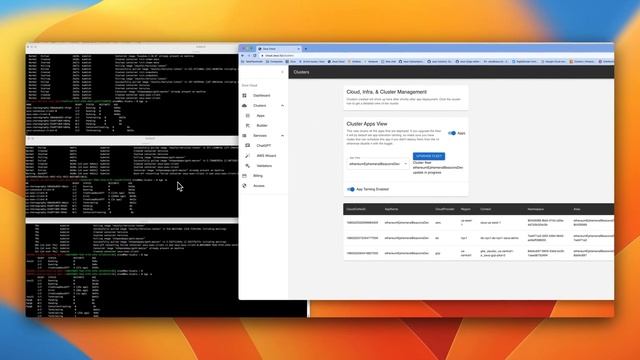This screenshot has height=360, width=640.
Task: Click the Context column header
Action: (485, 209)
